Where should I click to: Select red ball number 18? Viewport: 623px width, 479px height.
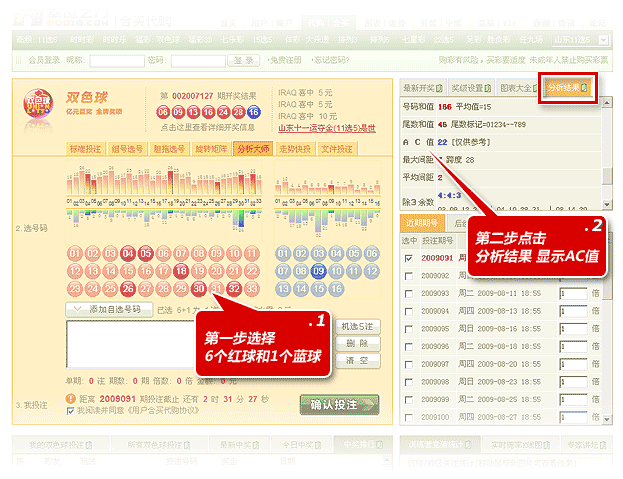tap(181, 271)
